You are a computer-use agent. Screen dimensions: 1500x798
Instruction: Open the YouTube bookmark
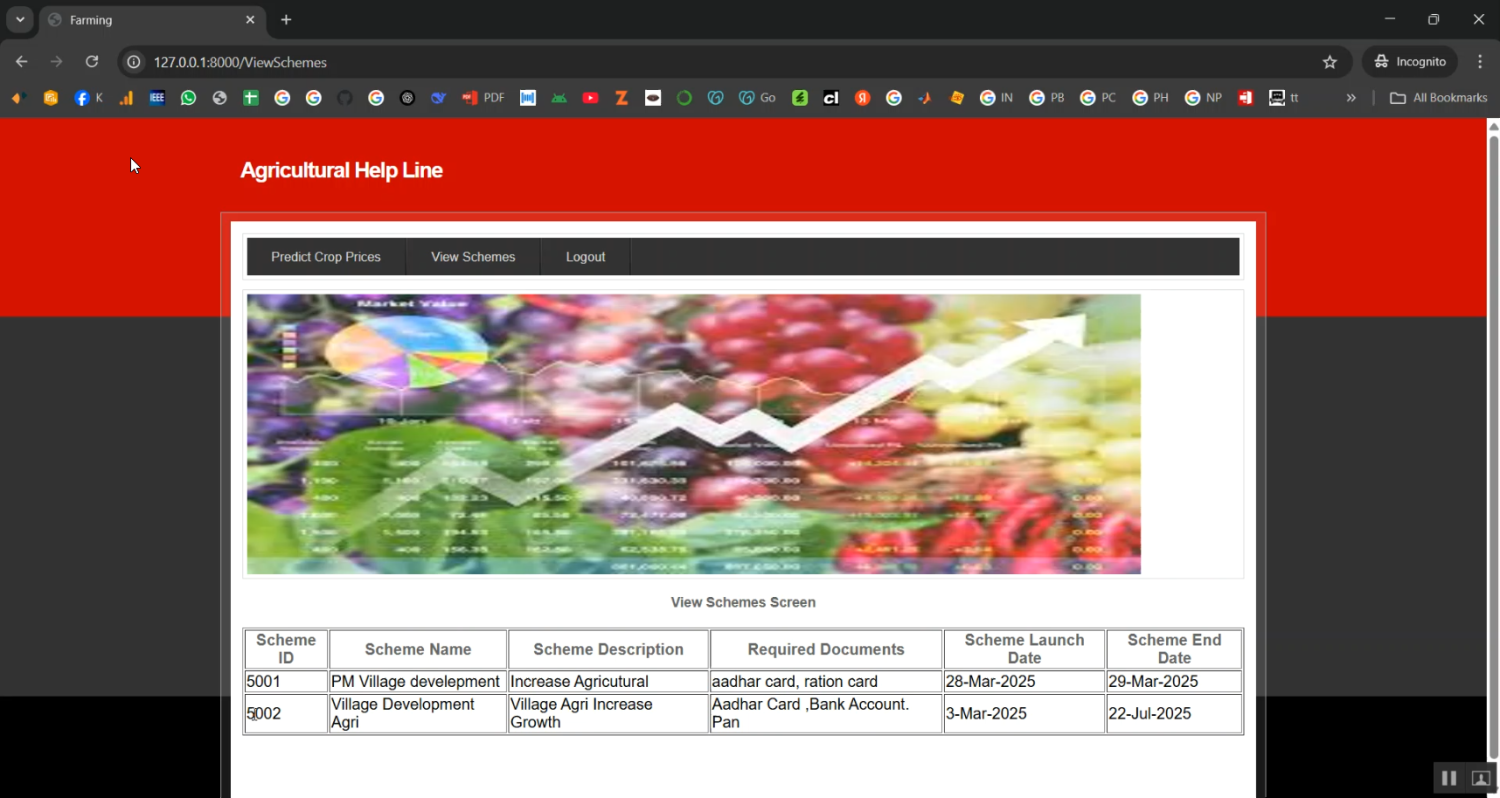click(590, 98)
